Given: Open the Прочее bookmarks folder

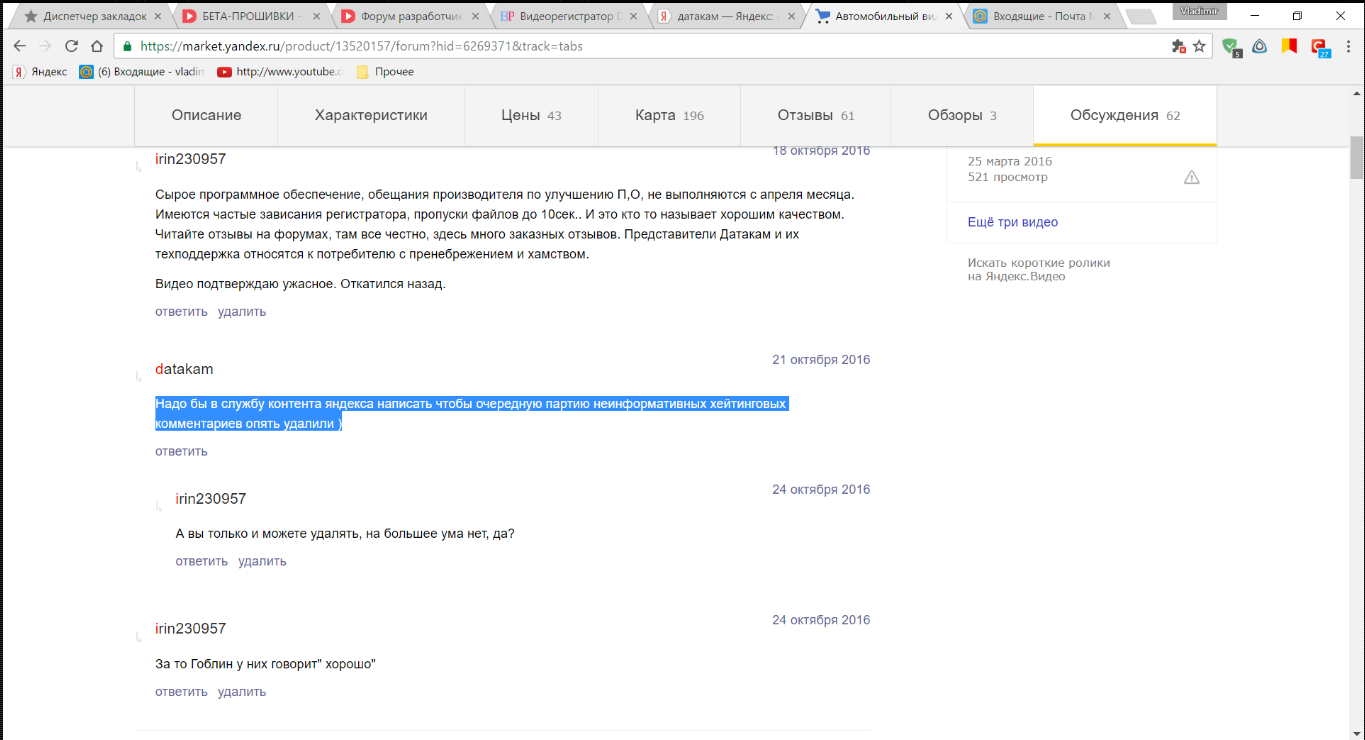Looking at the screenshot, I should click(x=385, y=72).
